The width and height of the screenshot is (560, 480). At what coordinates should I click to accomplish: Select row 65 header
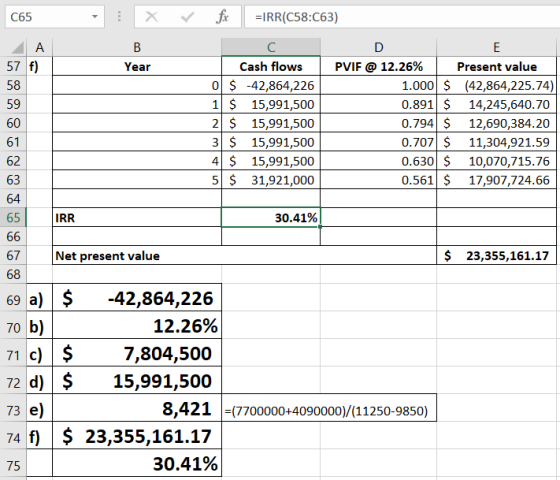[13, 218]
